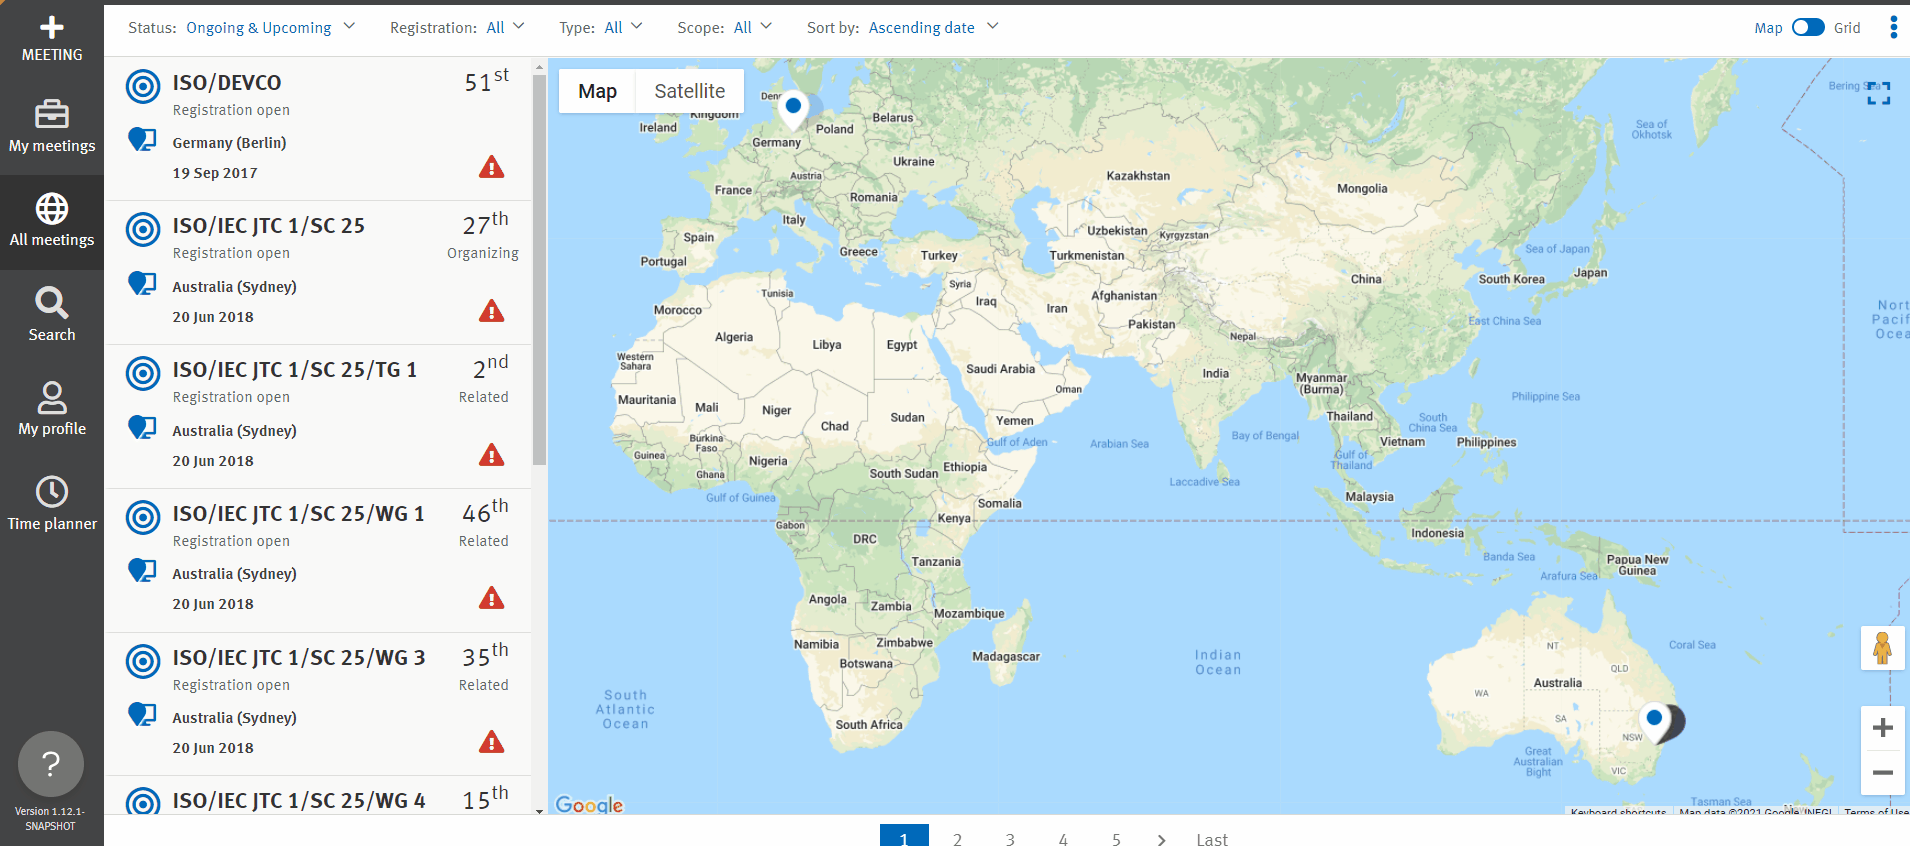
Task: Switch to the Map tab
Action: 597,91
